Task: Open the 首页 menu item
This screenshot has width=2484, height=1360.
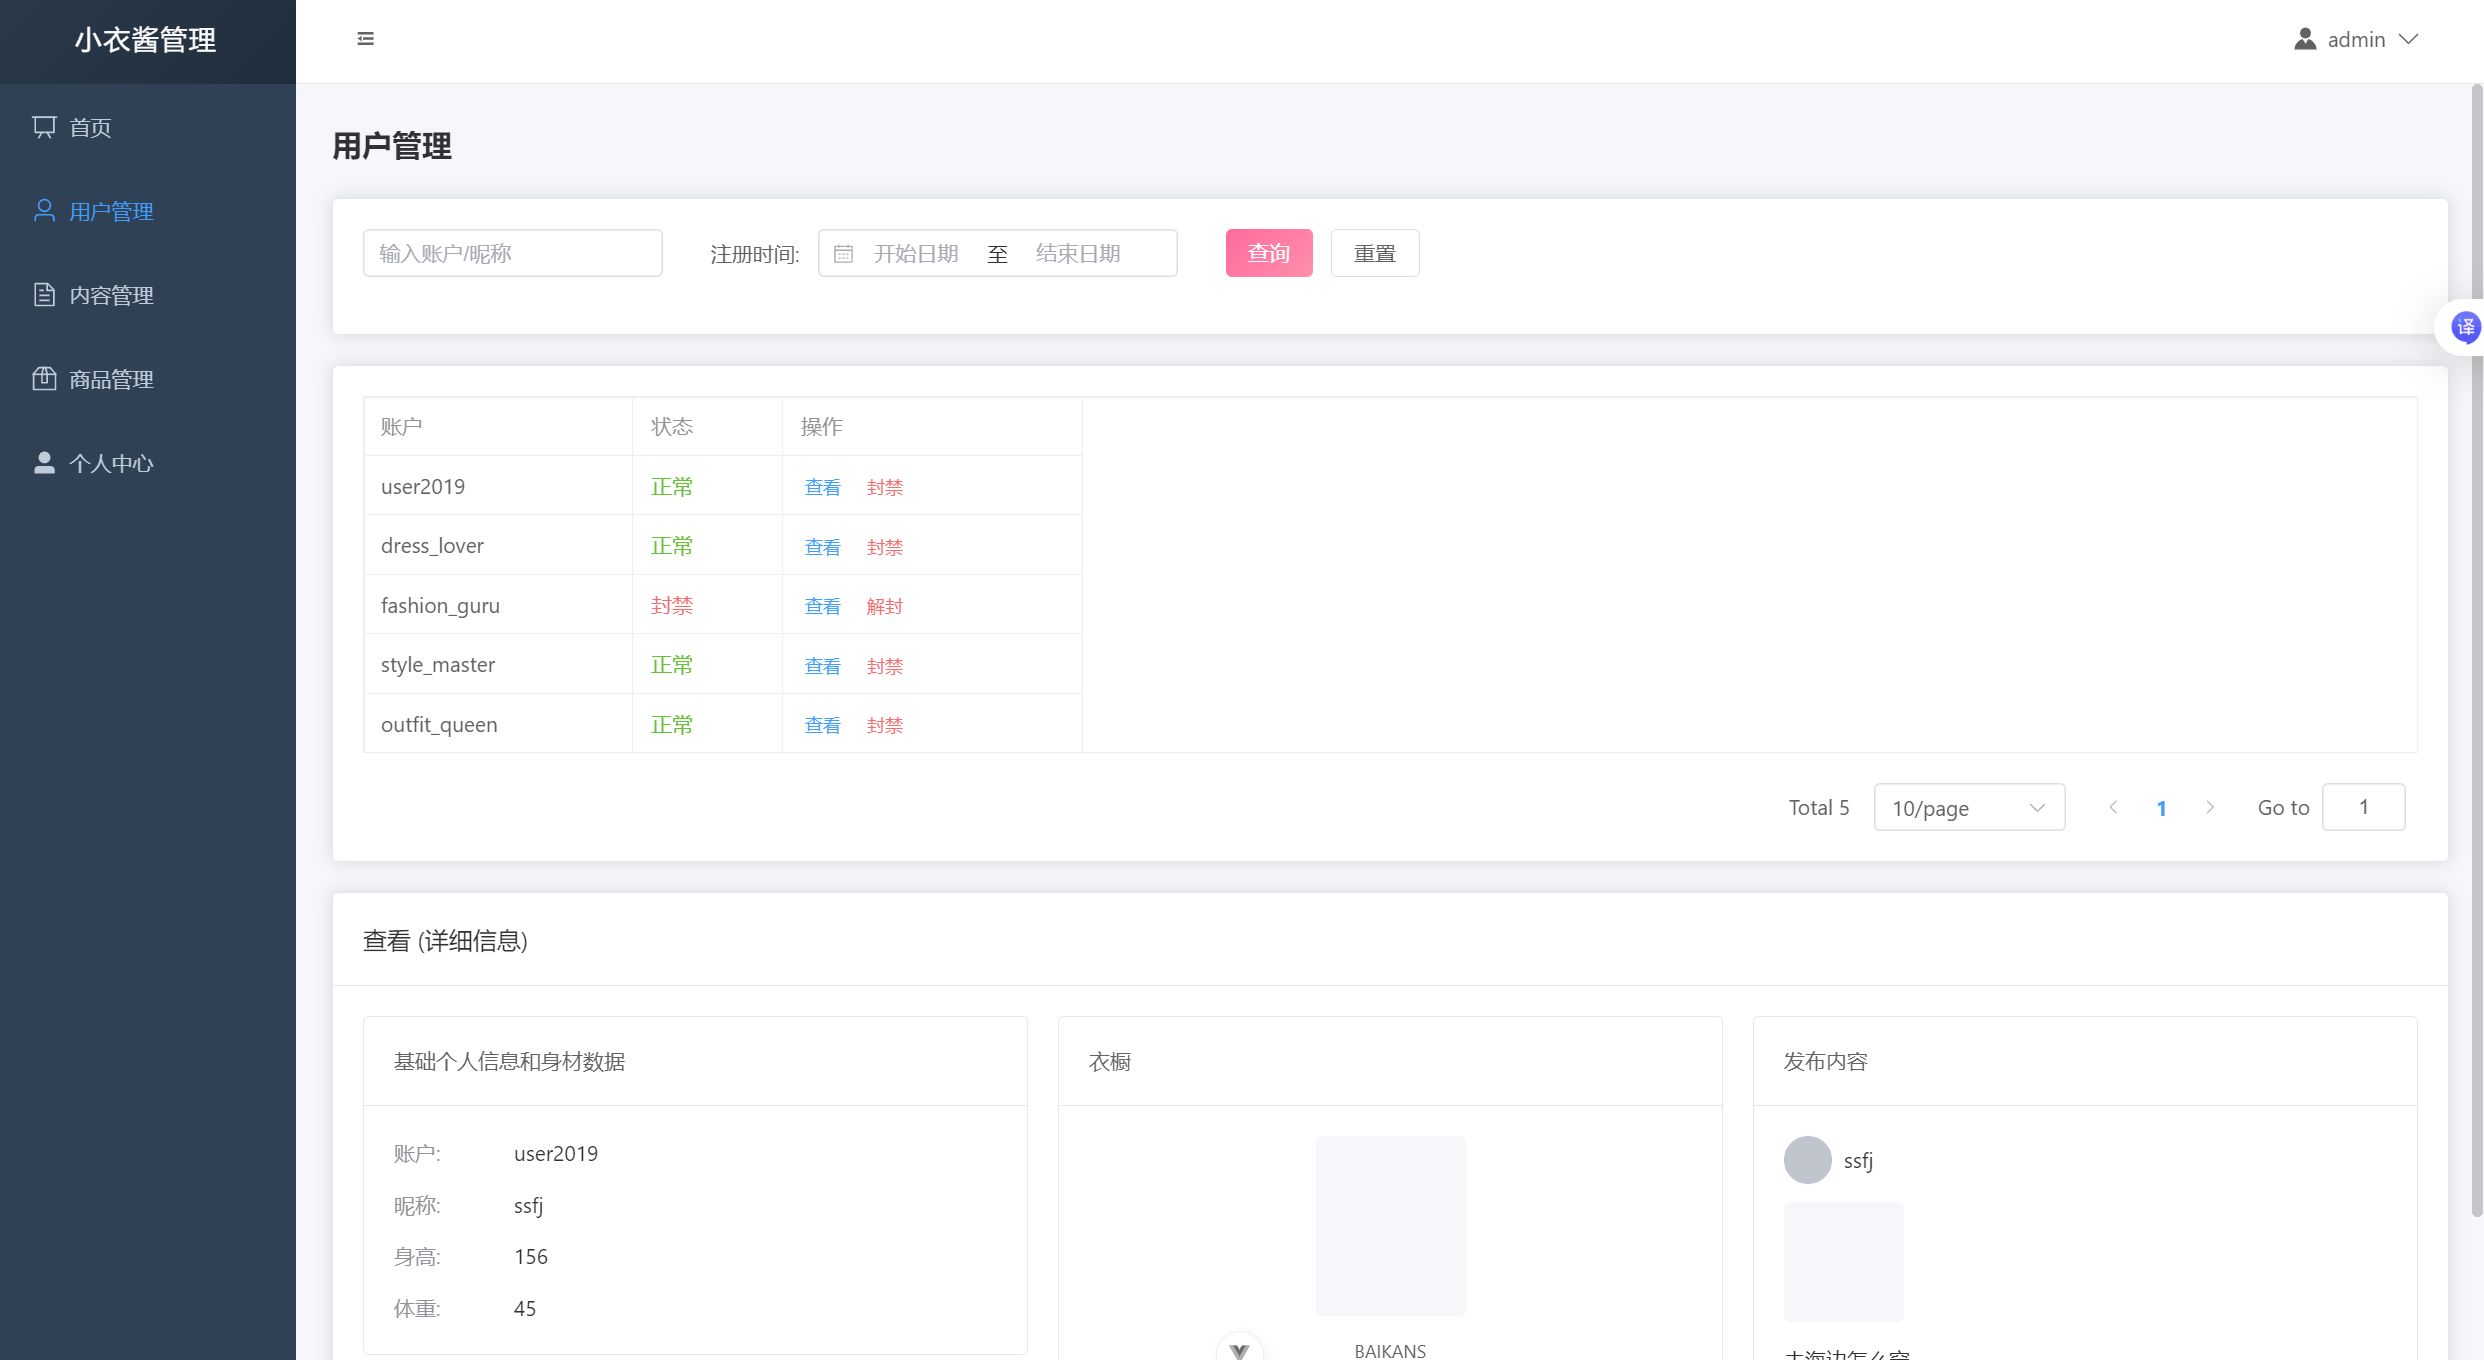Action: coord(148,127)
